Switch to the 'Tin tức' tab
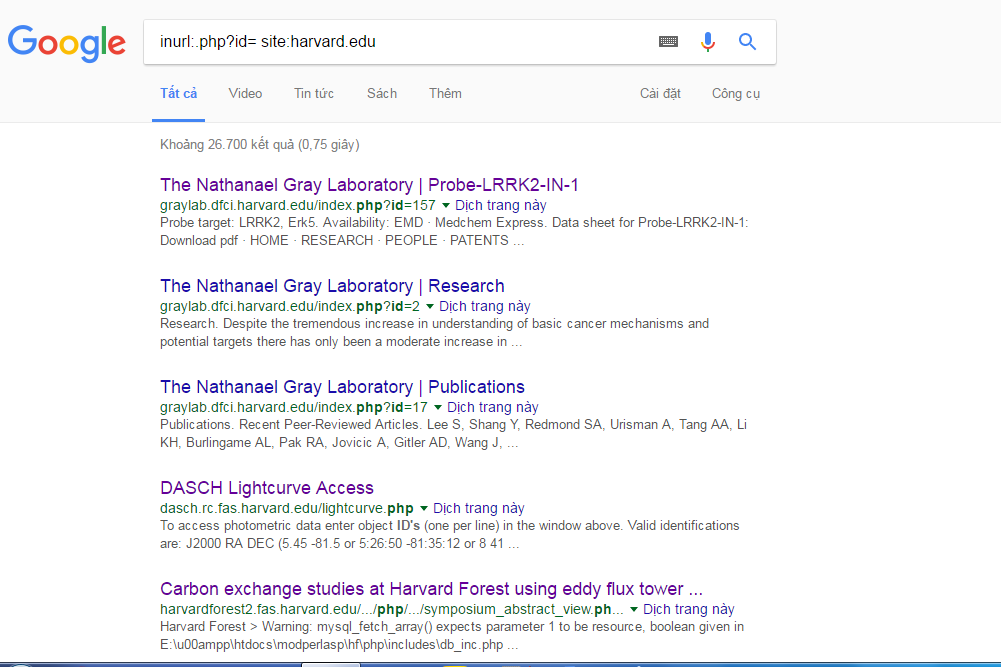 click(x=313, y=94)
